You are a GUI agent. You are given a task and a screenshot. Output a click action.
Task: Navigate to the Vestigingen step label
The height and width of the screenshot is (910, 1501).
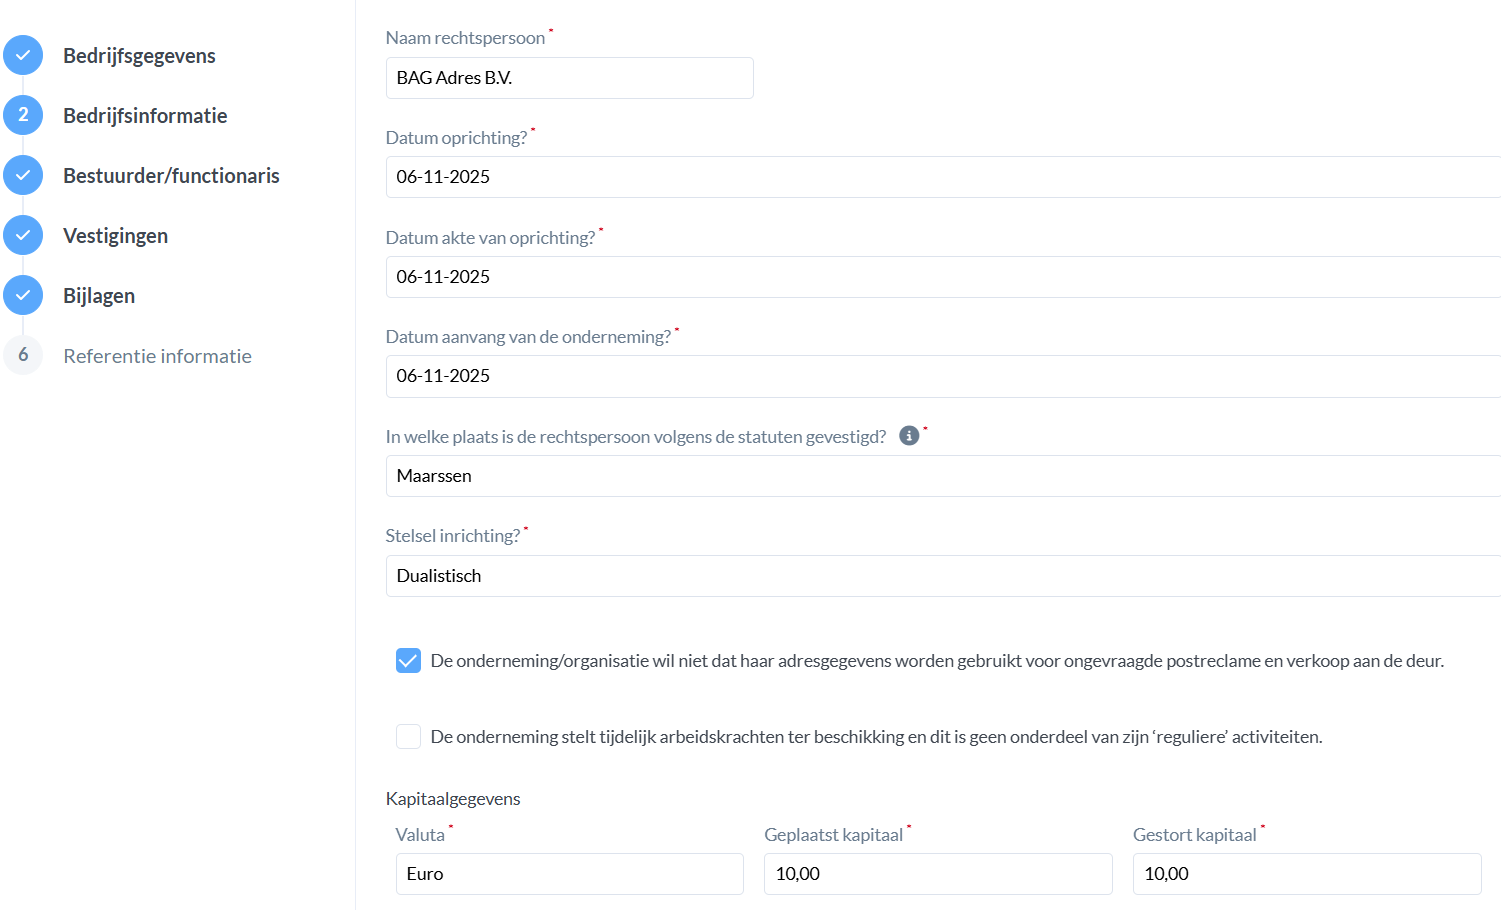click(x=115, y=236)
